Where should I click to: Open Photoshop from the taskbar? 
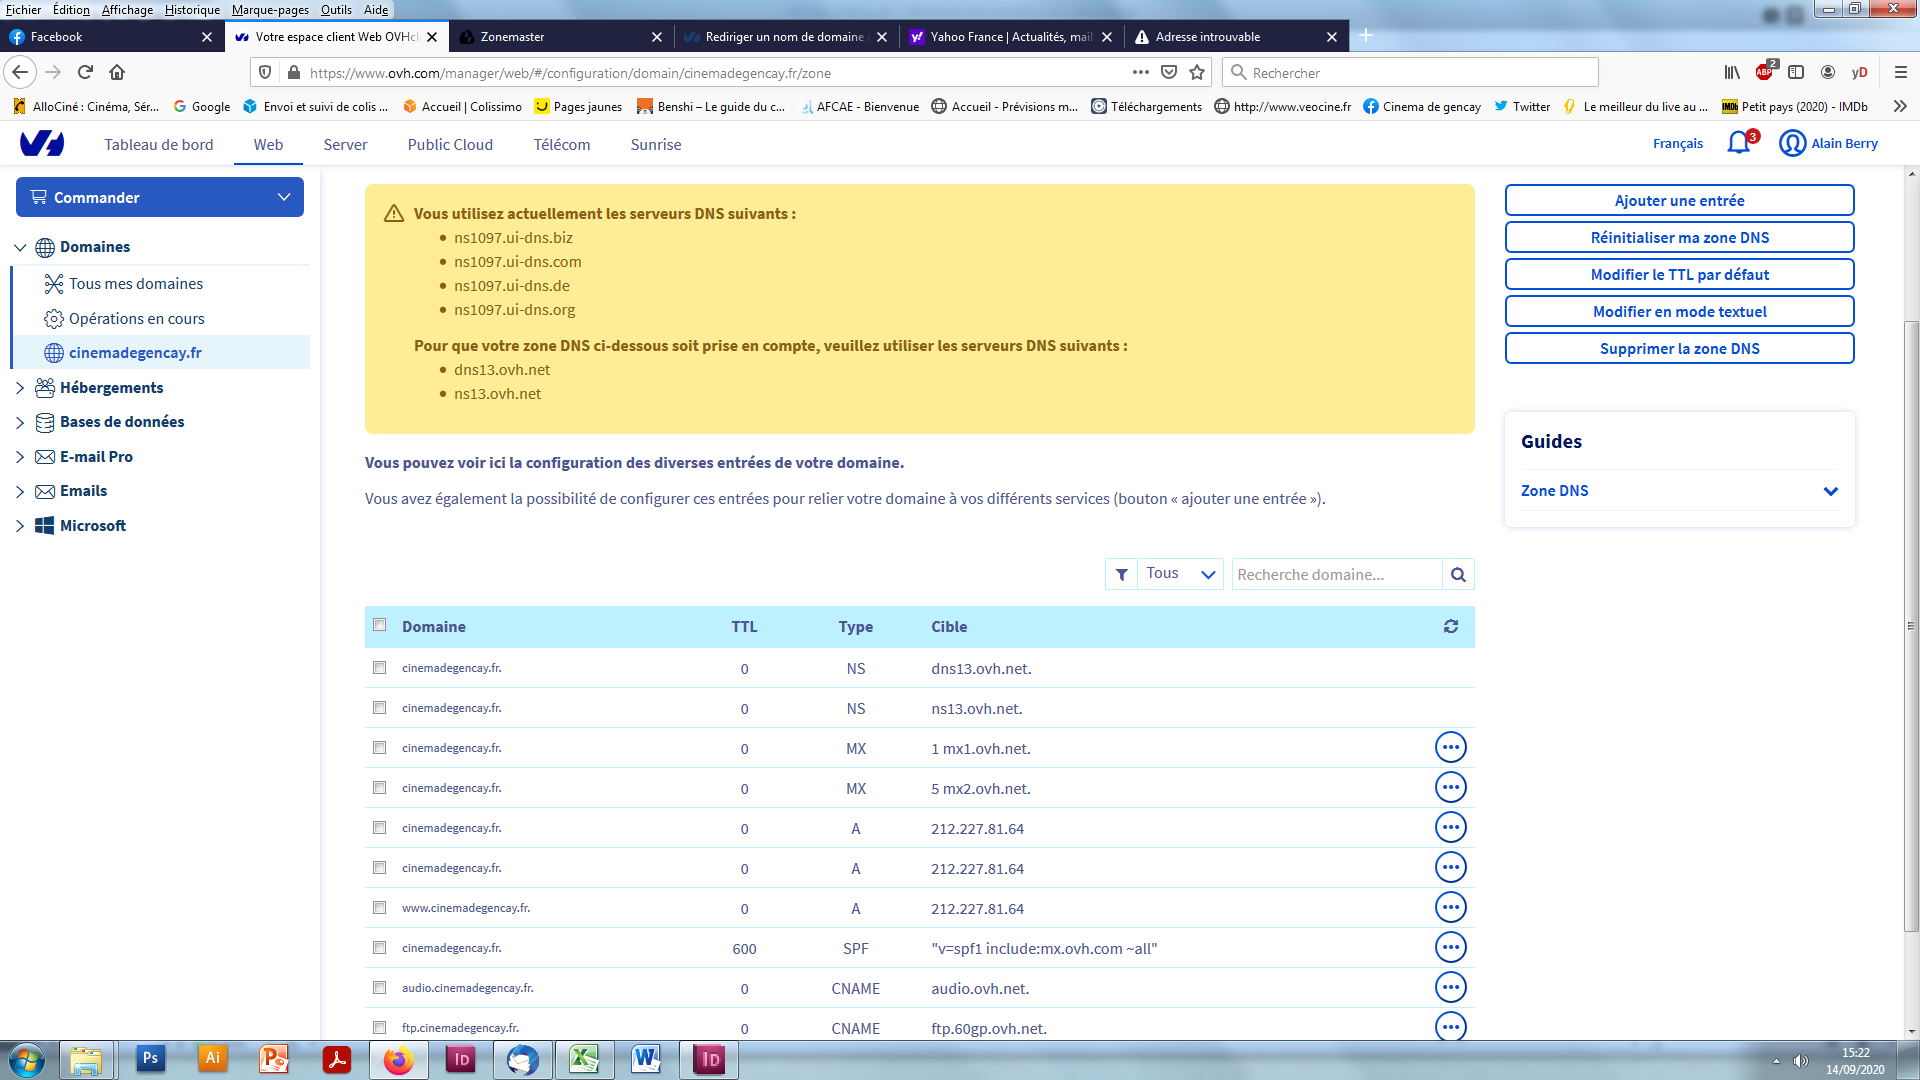[x=150, y=1058]
